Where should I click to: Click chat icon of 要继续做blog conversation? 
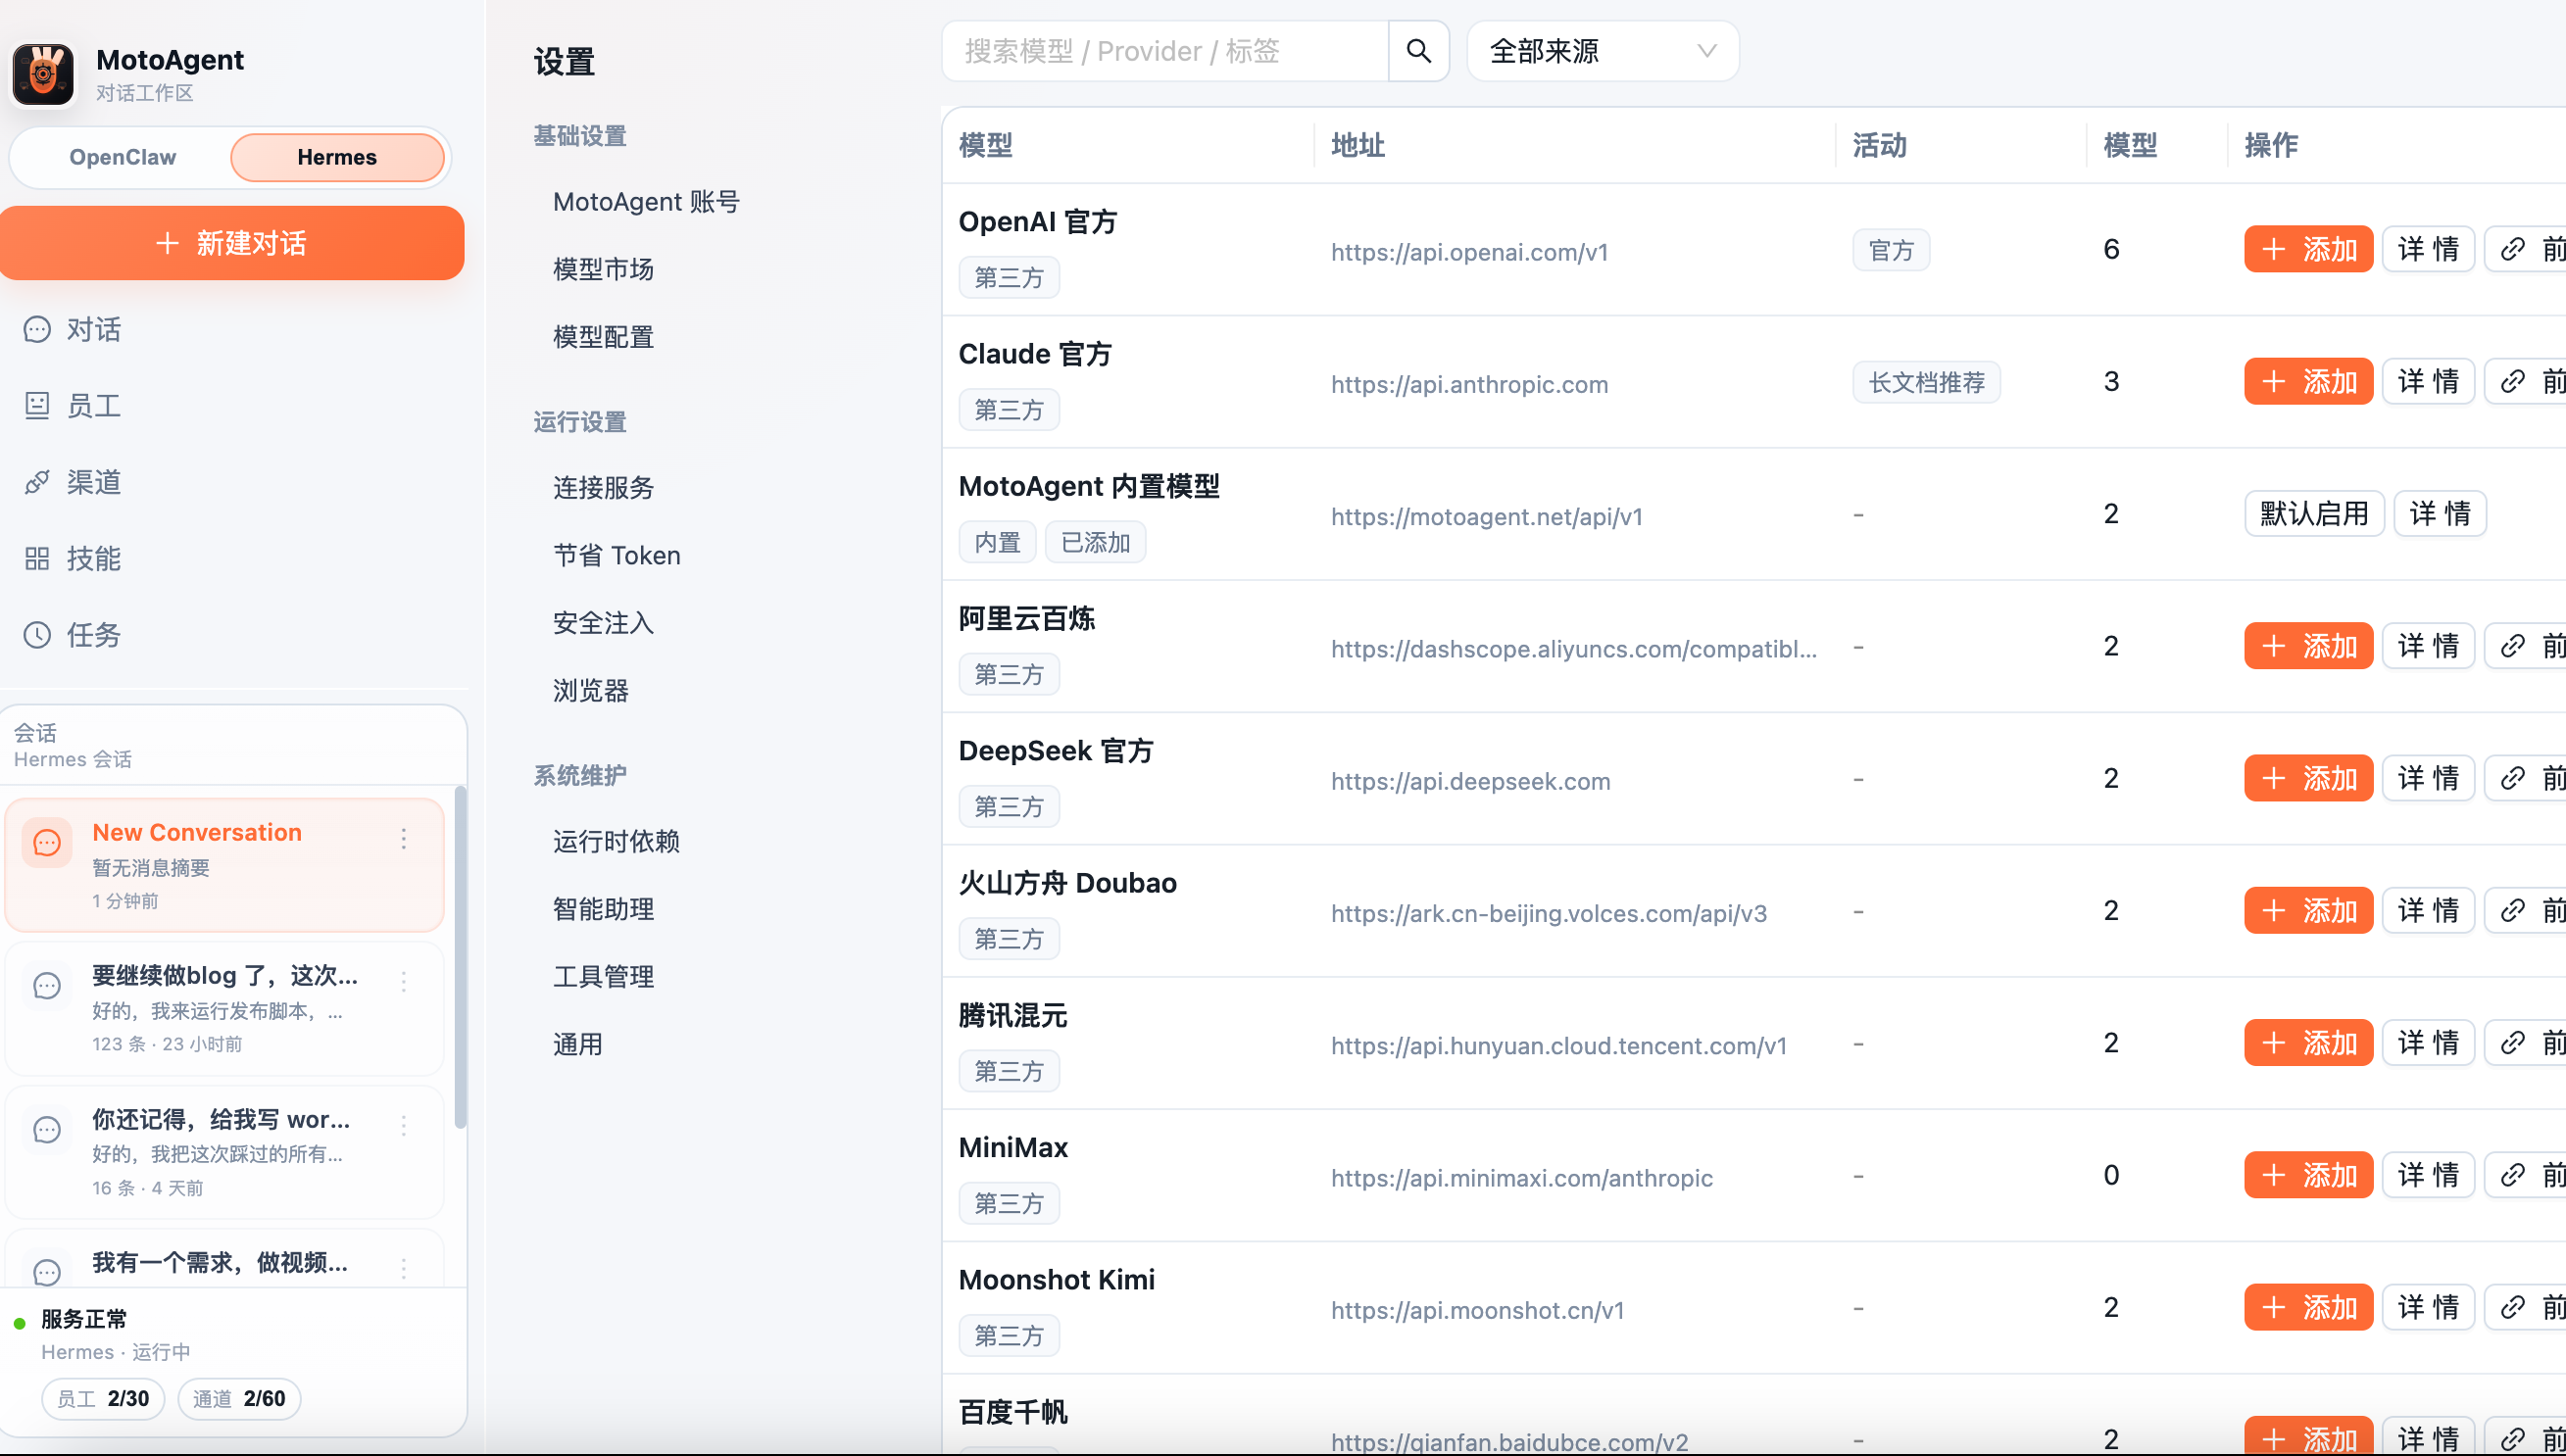tap(47, 986)
